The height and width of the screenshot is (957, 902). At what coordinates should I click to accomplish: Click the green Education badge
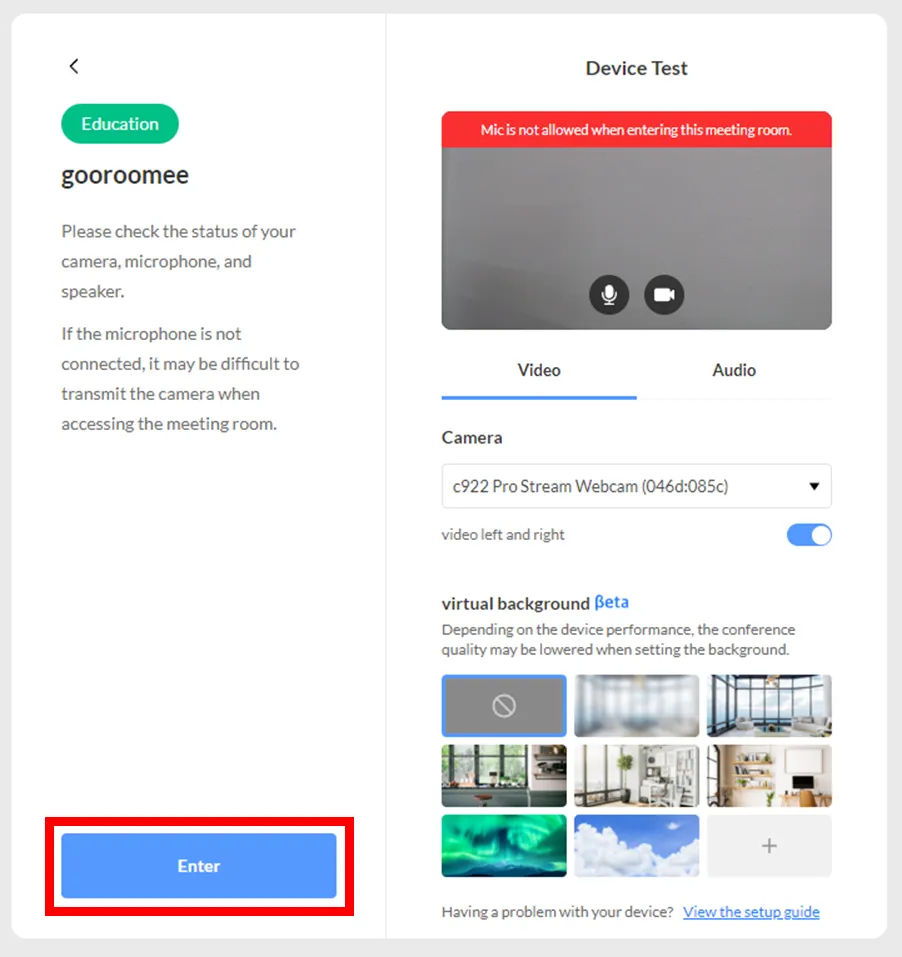[120, 124]
